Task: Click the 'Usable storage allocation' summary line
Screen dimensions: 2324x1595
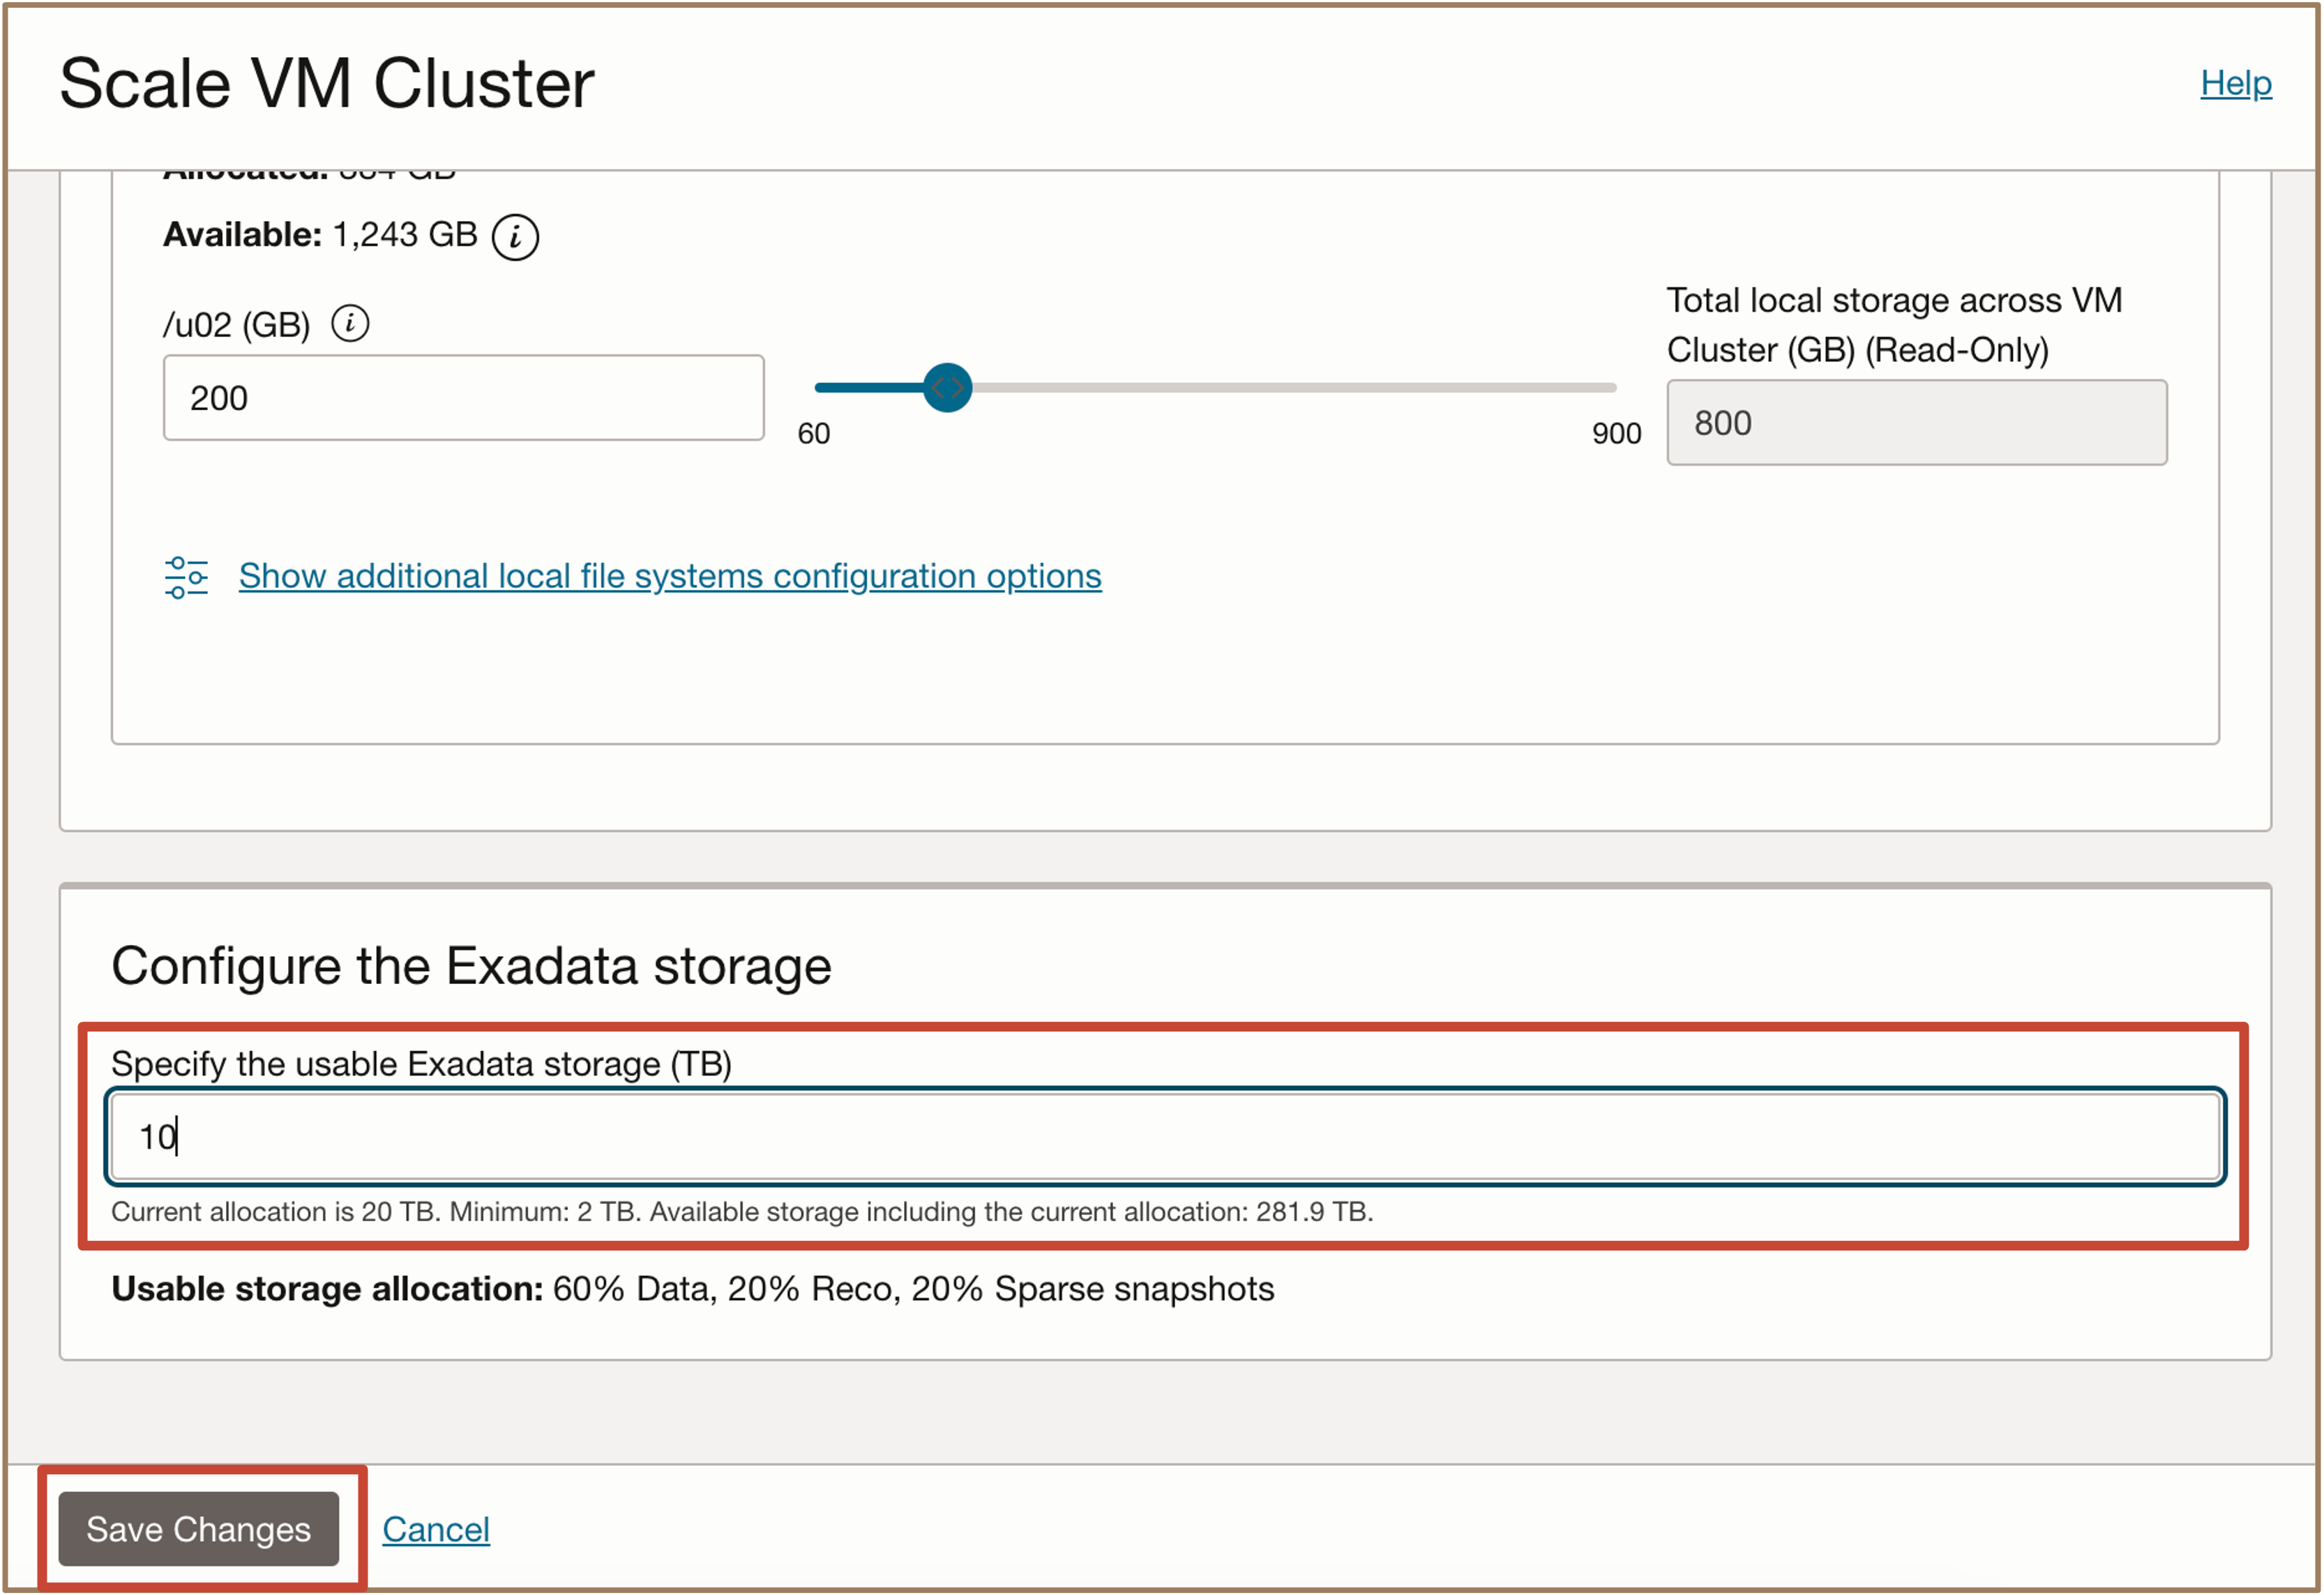Action: (693, 1289)
